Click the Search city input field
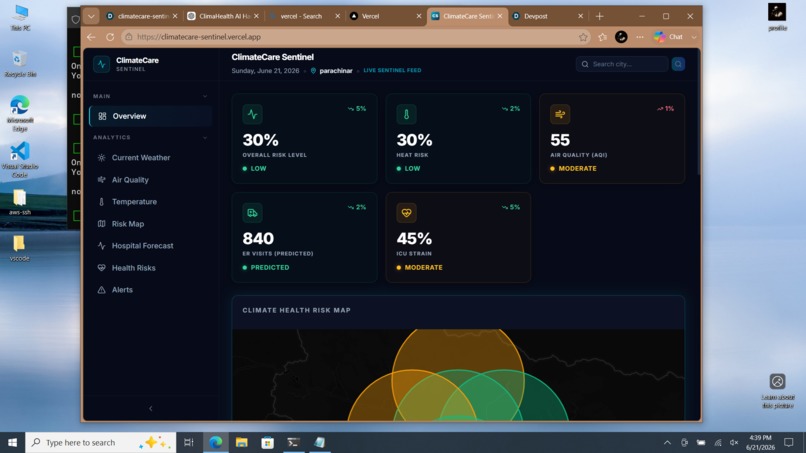The image size is (806, 453). (622, 64)
